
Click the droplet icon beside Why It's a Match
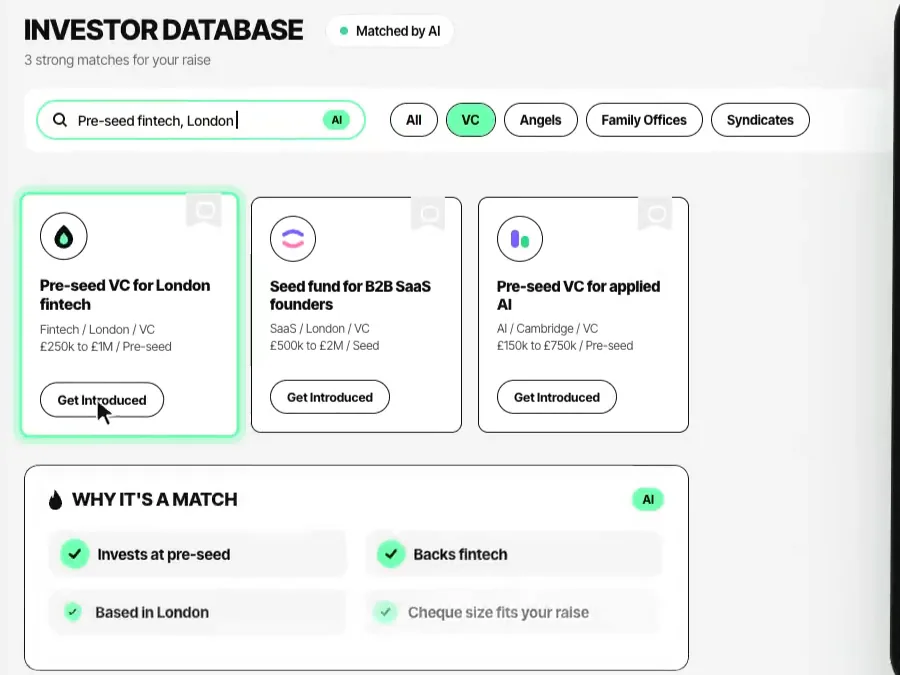(55, 500)
